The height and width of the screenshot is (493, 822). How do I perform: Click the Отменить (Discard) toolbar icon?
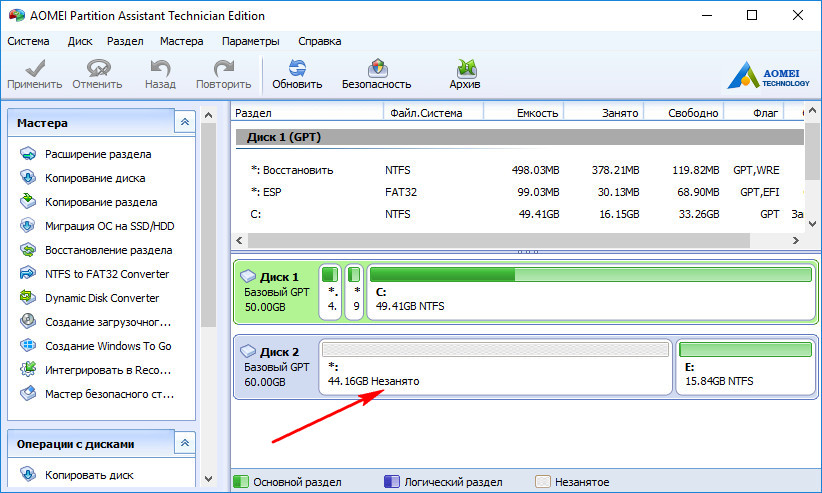(x=97, y=69)
